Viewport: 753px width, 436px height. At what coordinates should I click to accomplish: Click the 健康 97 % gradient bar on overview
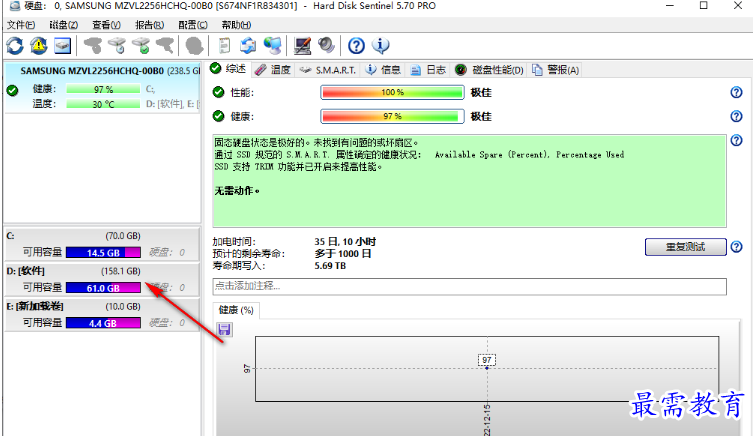(392, 116)
